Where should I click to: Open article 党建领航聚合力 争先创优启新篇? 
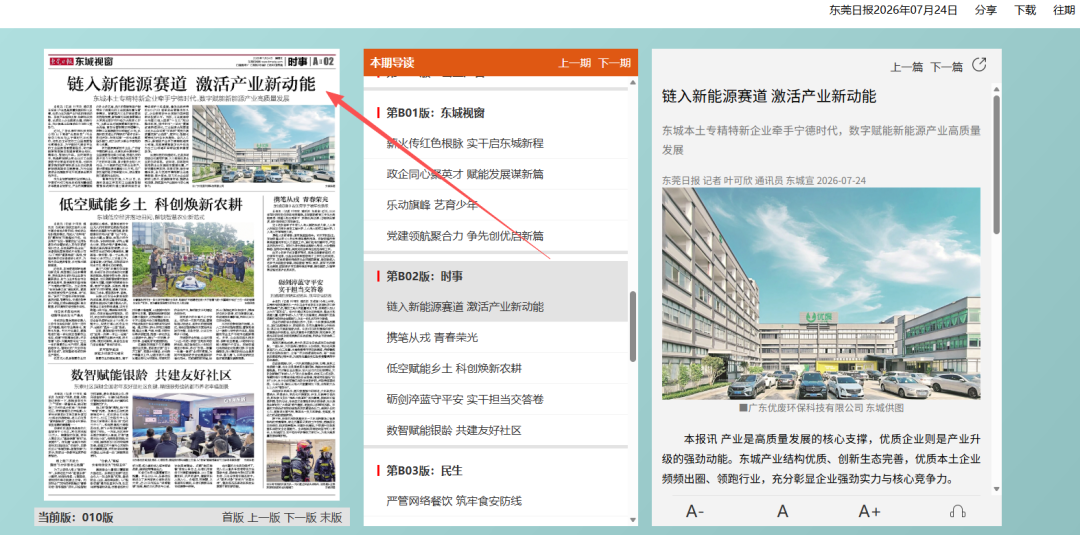pos(465,235)
